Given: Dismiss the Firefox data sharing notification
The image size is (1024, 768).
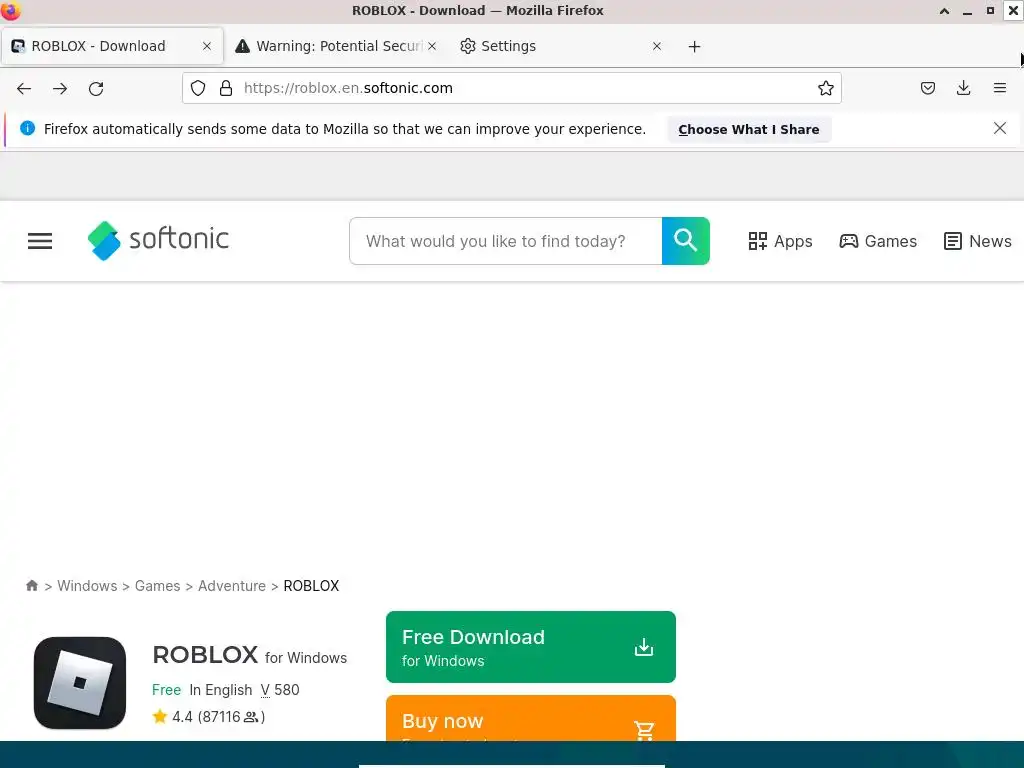Looking at the screenshot, I should (x=999, y=129).
